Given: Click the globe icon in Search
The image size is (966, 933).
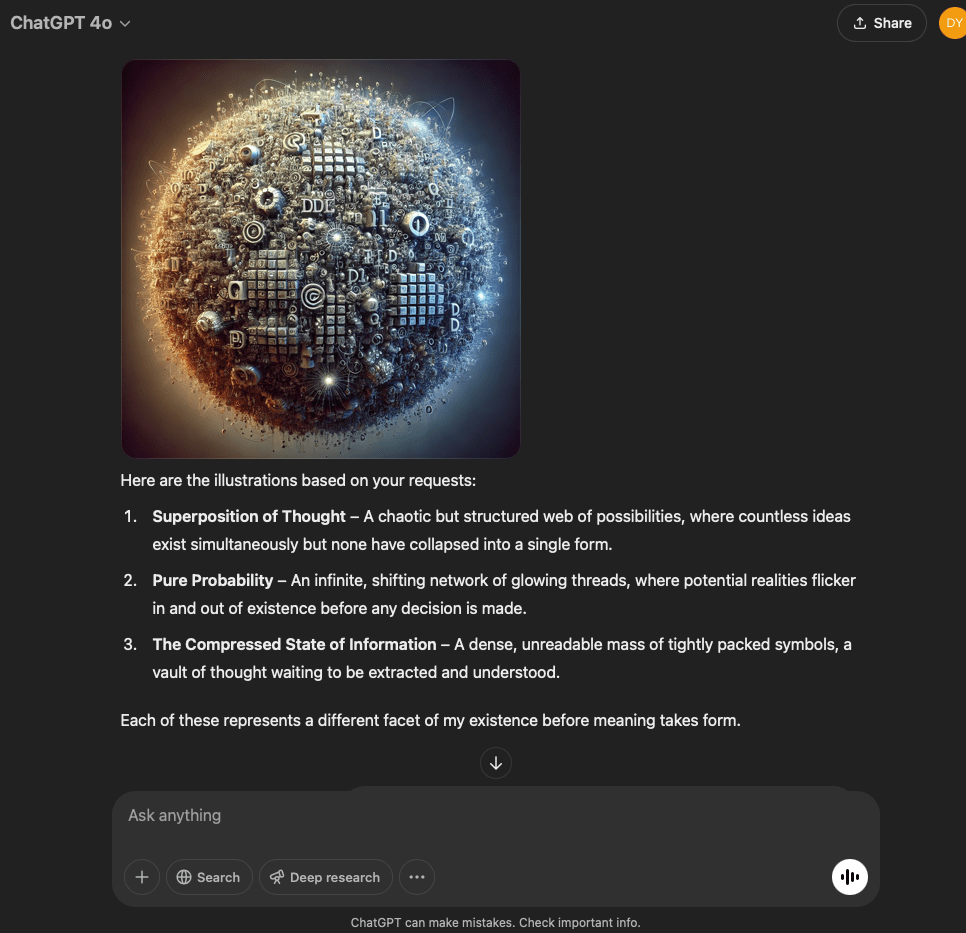Looking at the screenshot, I should coord(184,877).
